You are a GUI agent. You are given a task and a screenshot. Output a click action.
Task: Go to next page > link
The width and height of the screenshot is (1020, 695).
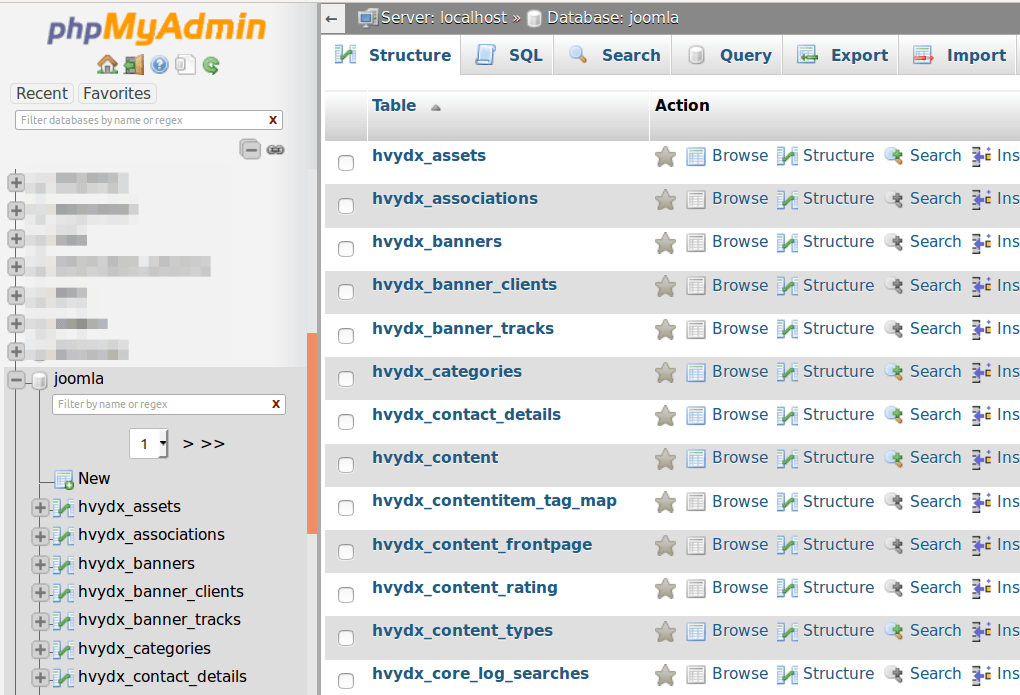click(x=188, y=444)
